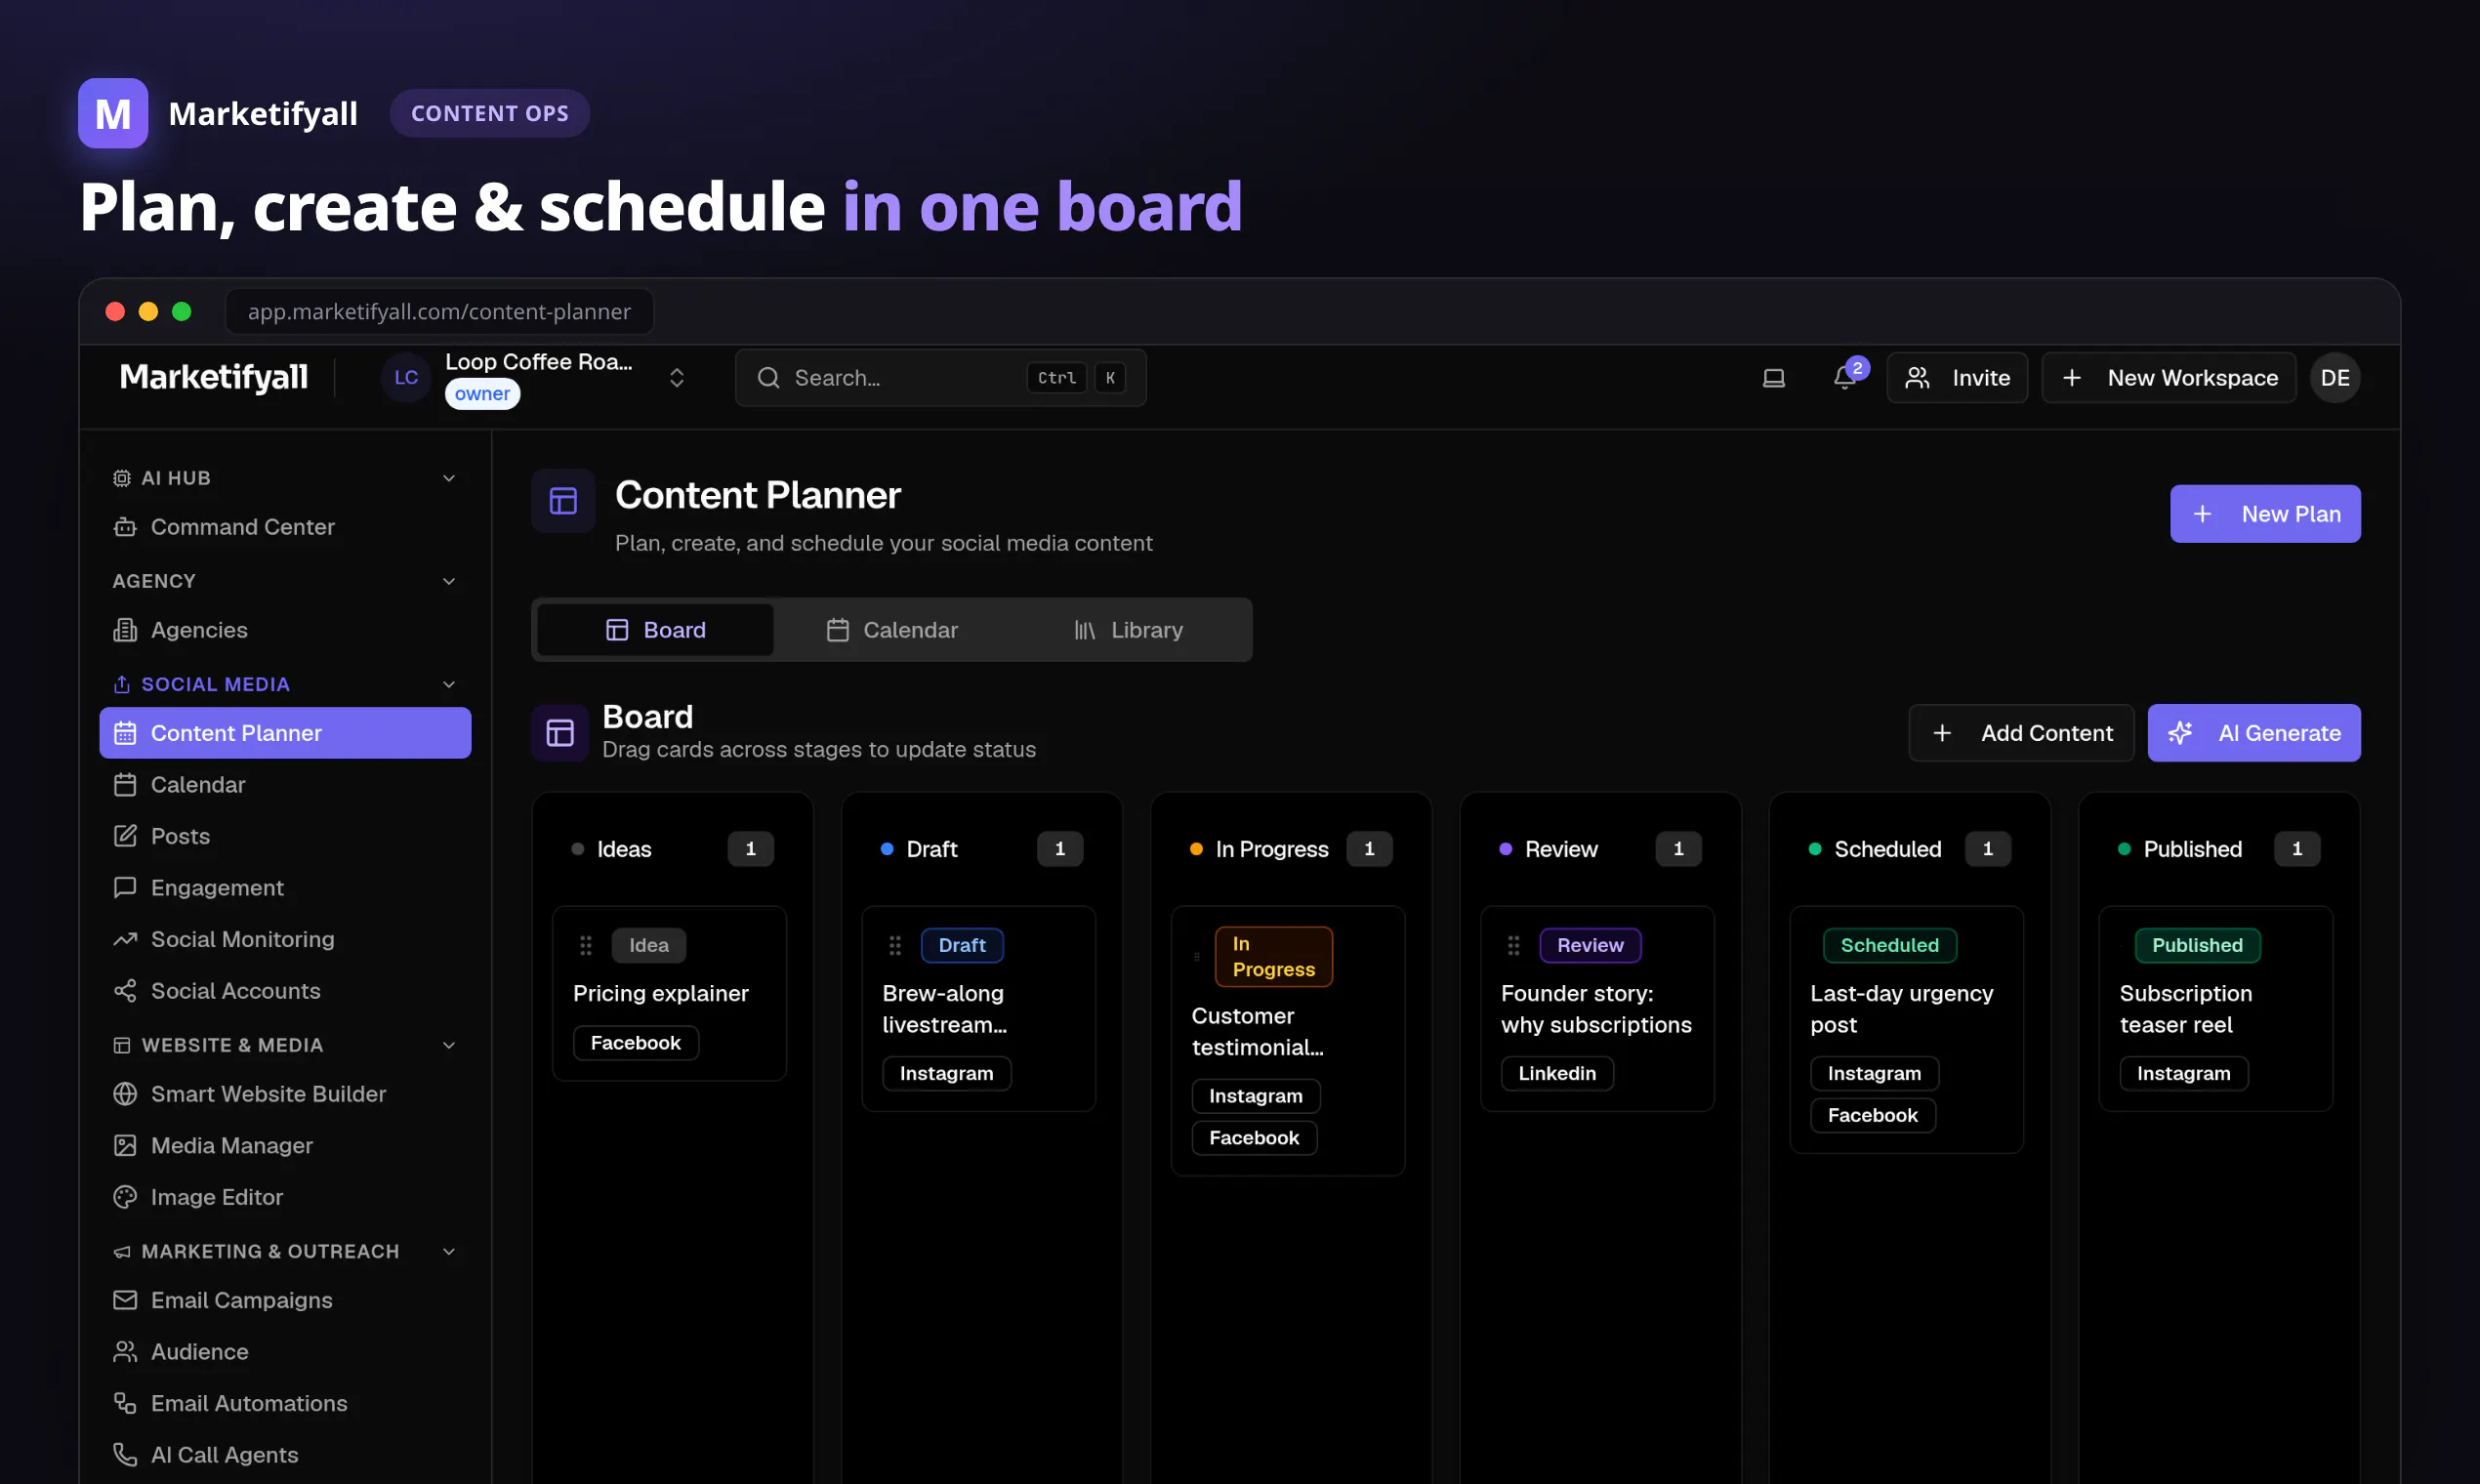Click the owner role badge
This screenshot has width=2480, height=1484.
click(x=482, y=394)
